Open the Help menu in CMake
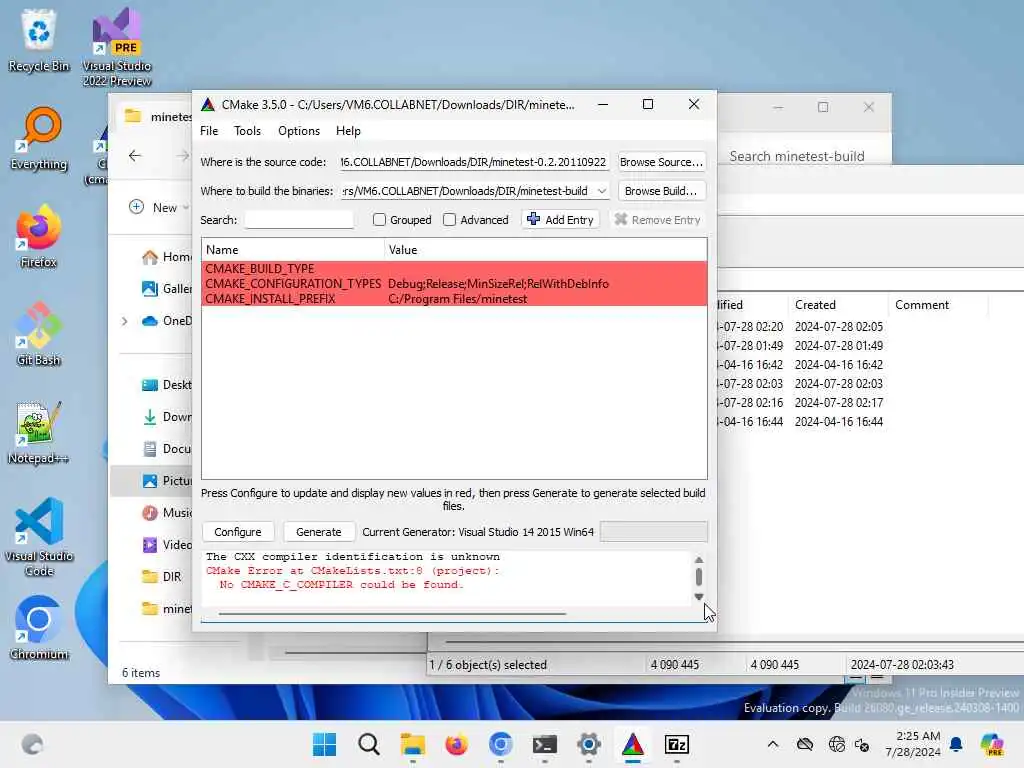 tap(348, 131)
